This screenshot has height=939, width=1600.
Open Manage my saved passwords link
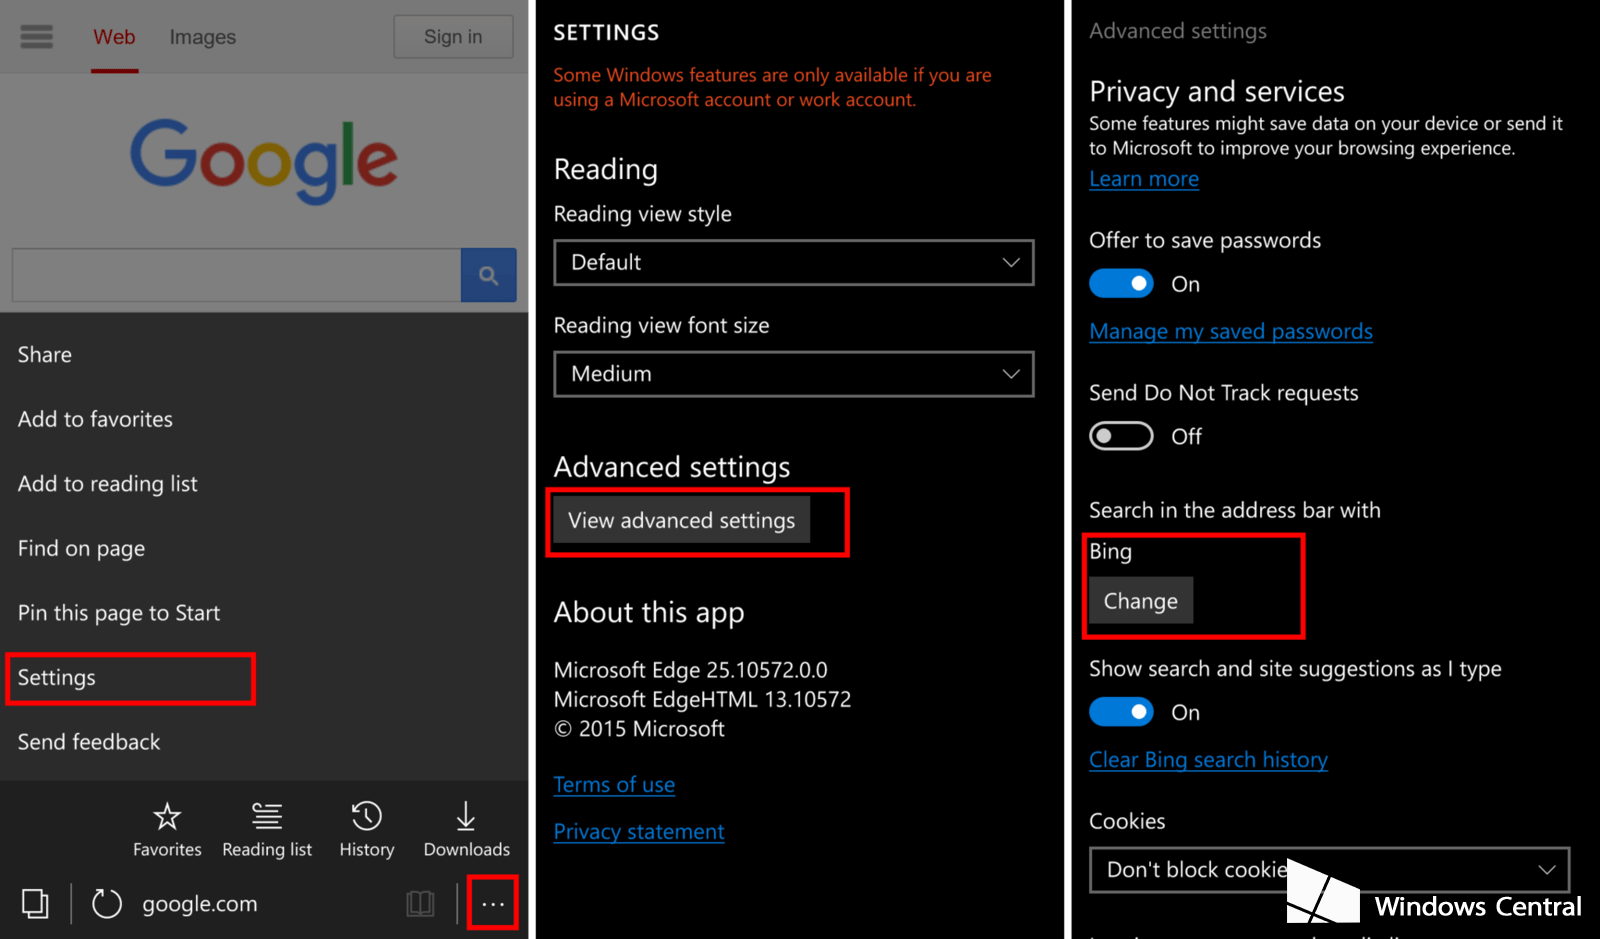click(x=1231, y=331)
